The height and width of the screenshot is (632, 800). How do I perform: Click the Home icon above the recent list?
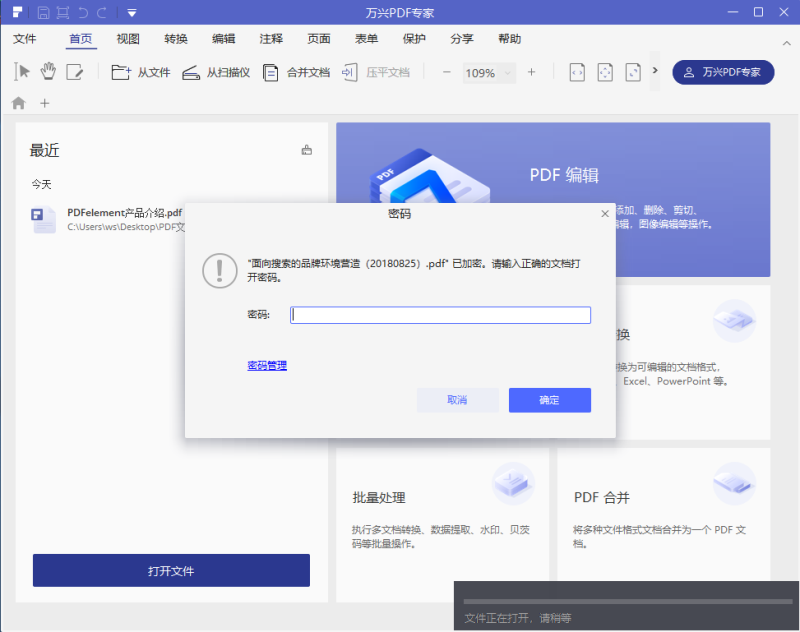(17, 102)
